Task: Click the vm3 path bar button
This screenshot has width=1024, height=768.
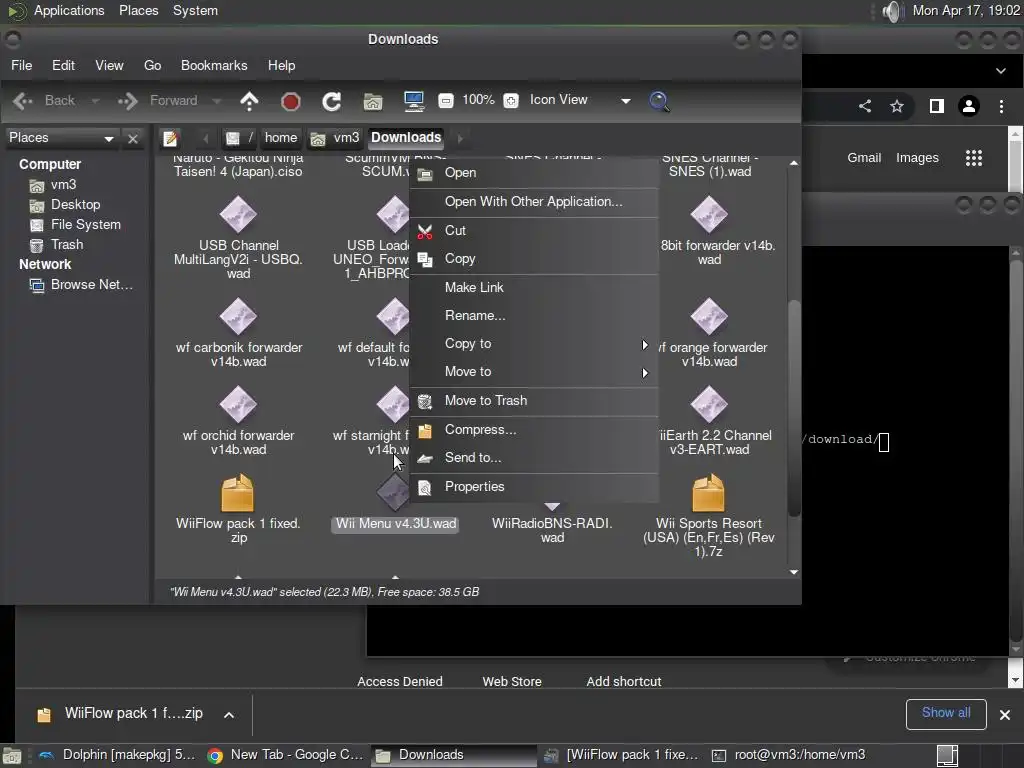Action: pyautogui.click(x=336, y=138)
